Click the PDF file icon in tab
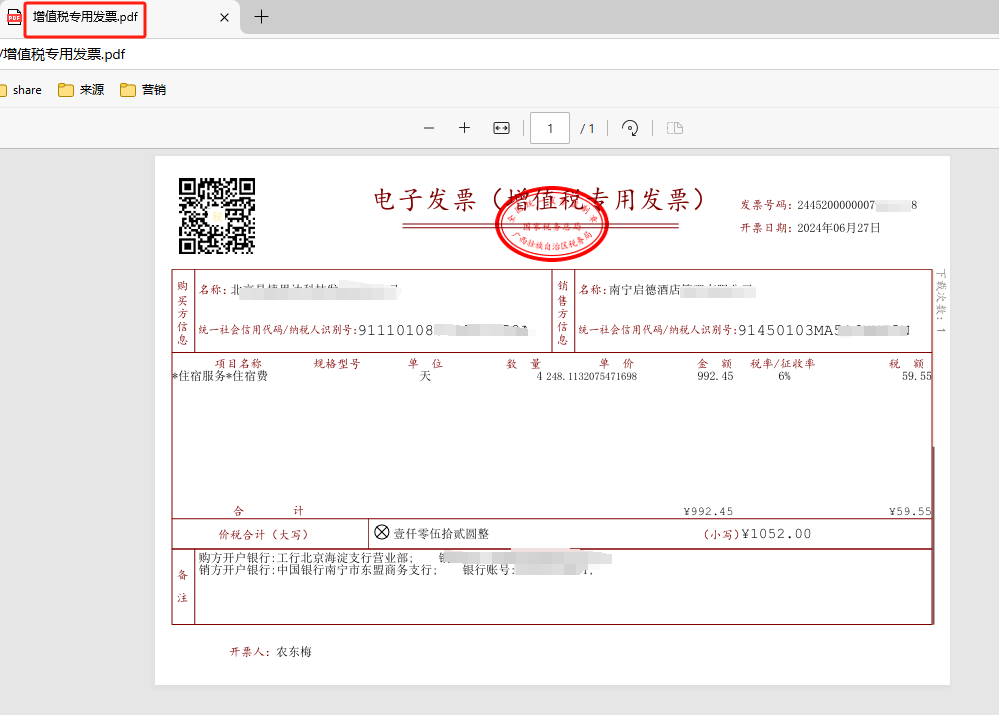The width and height of the screenshot is (999, 715). 14,17
